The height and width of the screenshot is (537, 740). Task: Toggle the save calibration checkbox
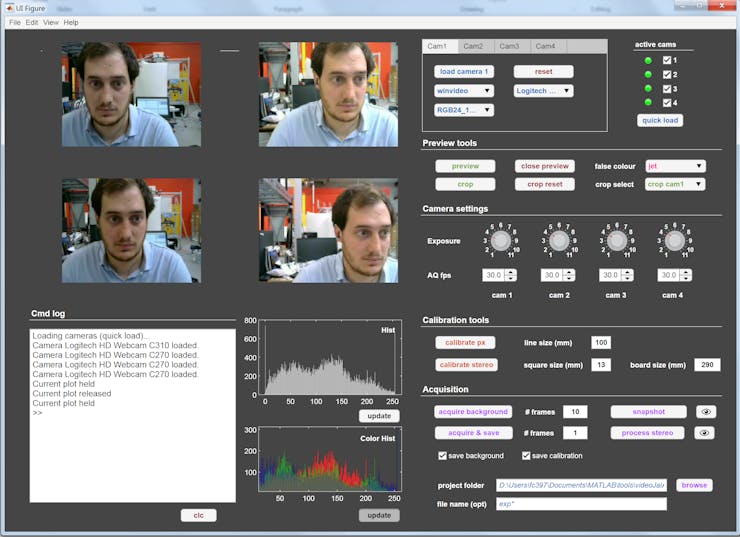526,456
